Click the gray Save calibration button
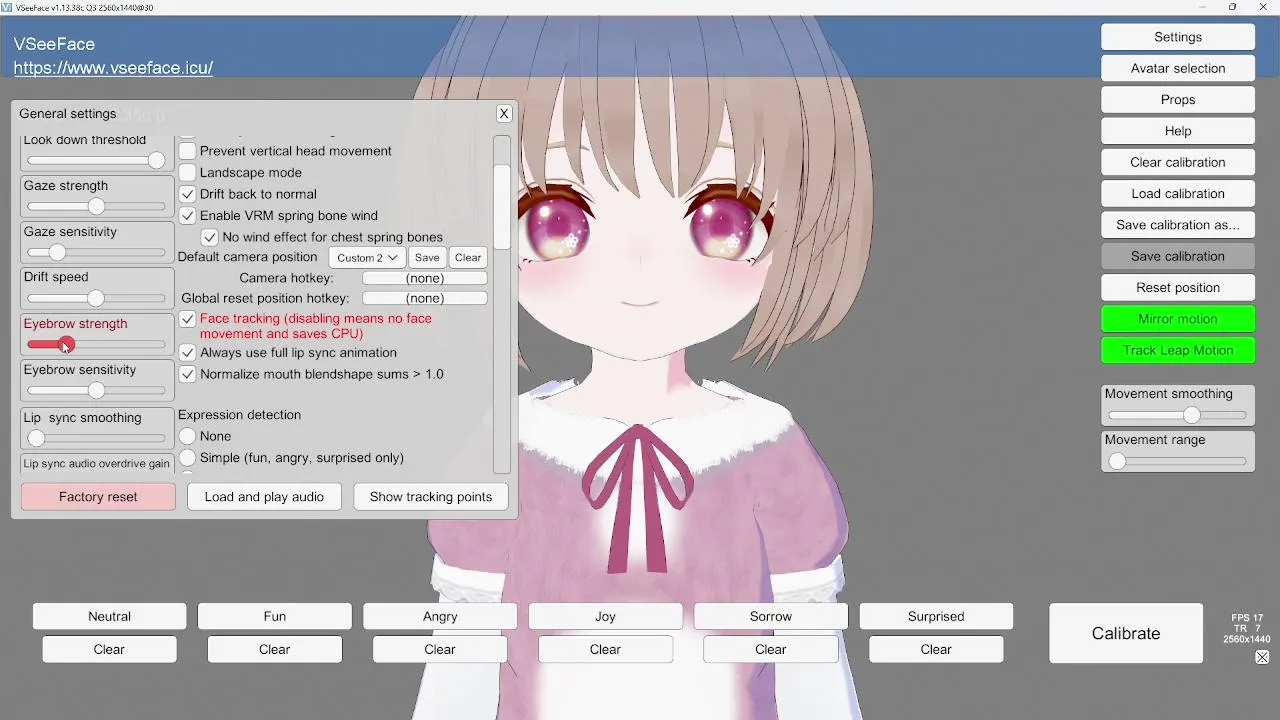 [x=1178, y=256]
